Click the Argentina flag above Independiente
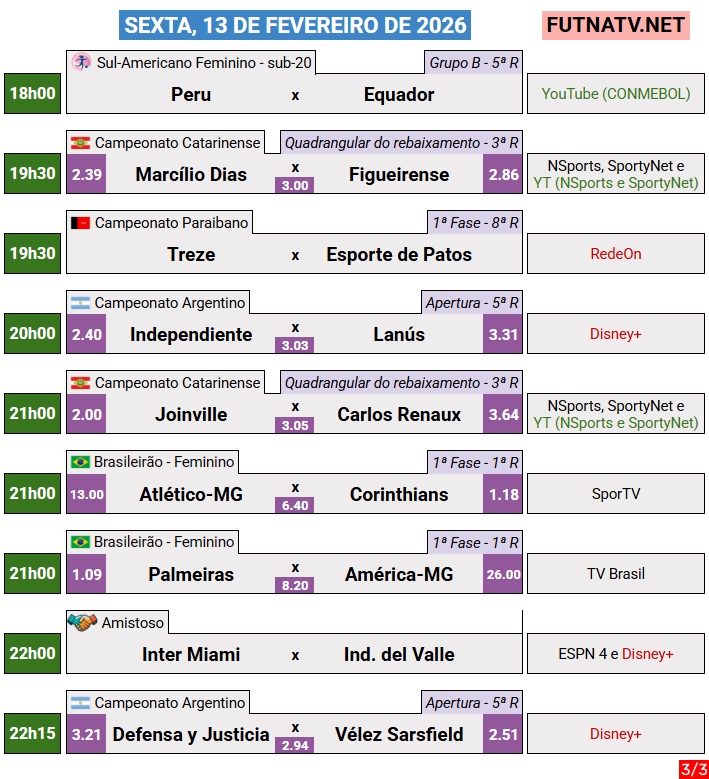The height and width of the screenshot is (779, 709). (x=81, y=303)
